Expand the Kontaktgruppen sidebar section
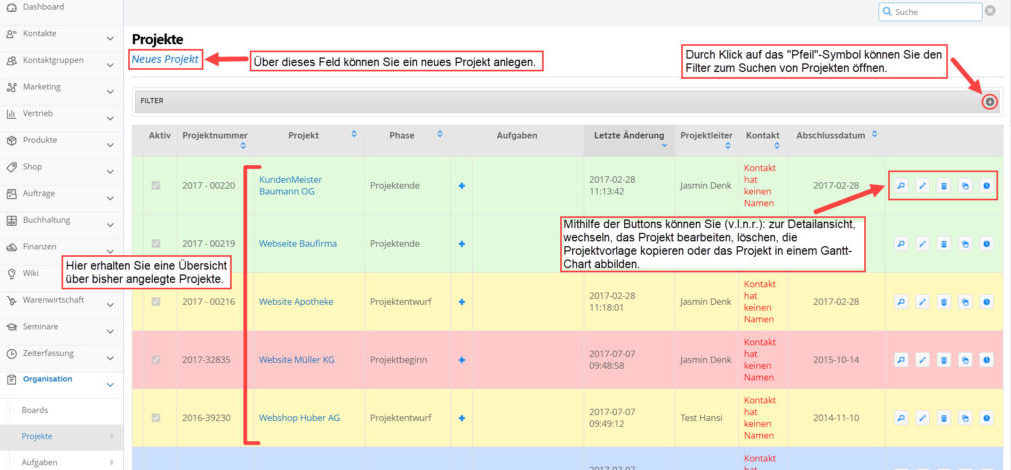 [x=110, y=65]
